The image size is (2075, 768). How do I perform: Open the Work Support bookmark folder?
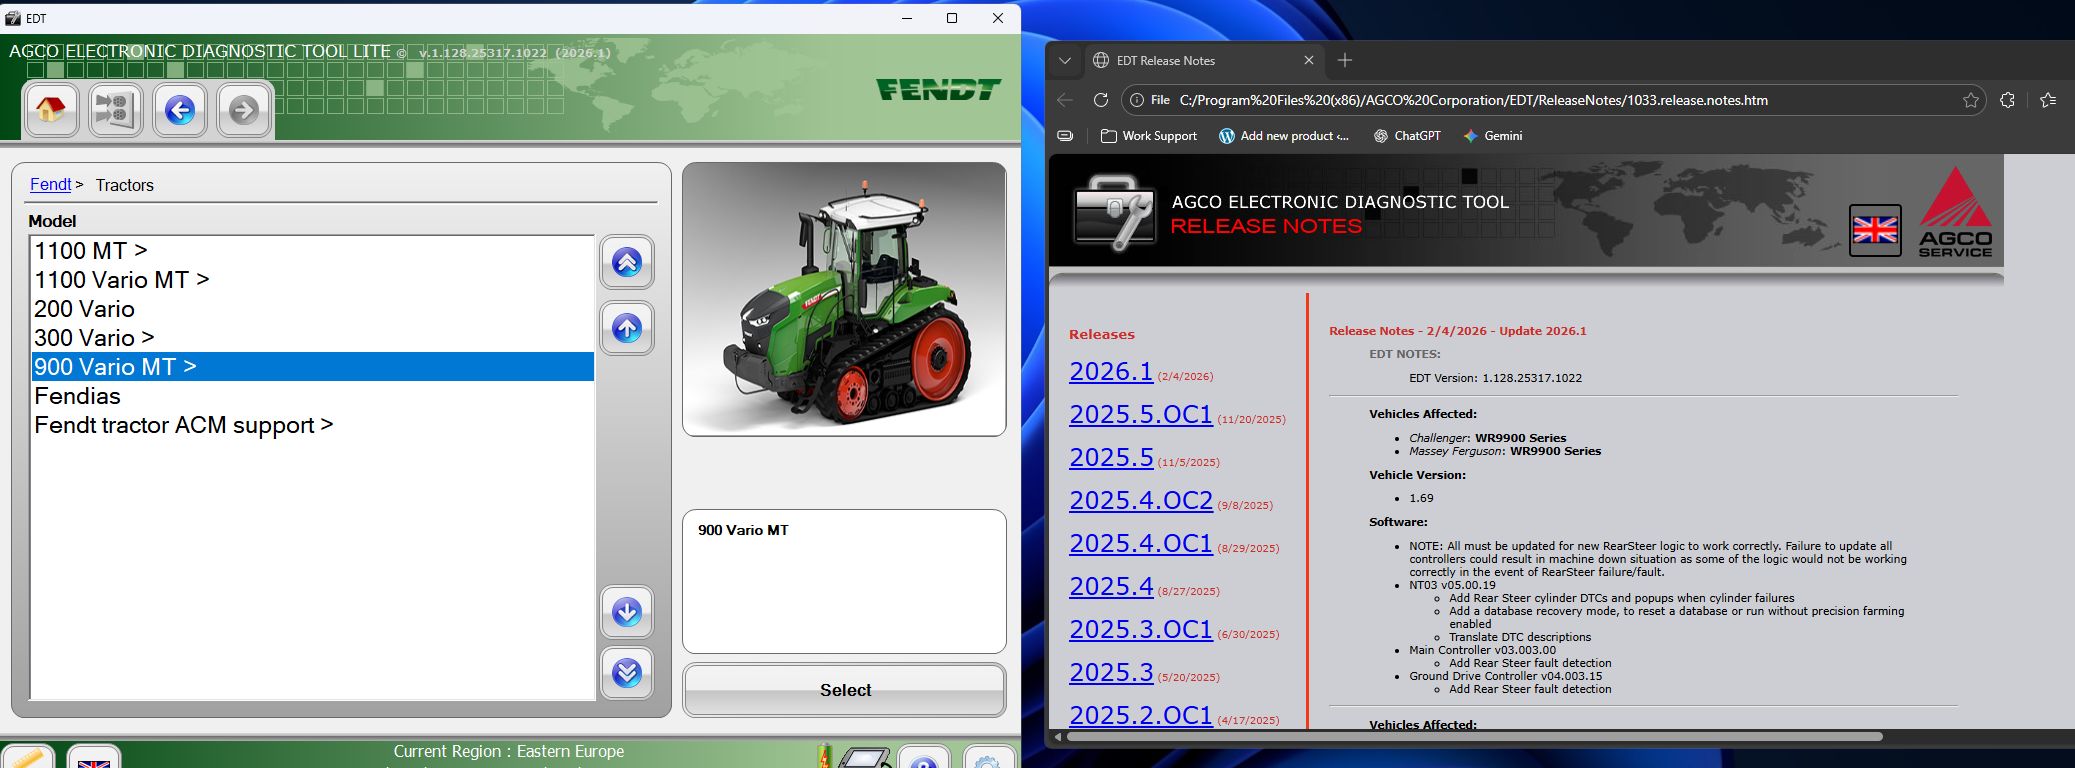(x=1149, y=136)
